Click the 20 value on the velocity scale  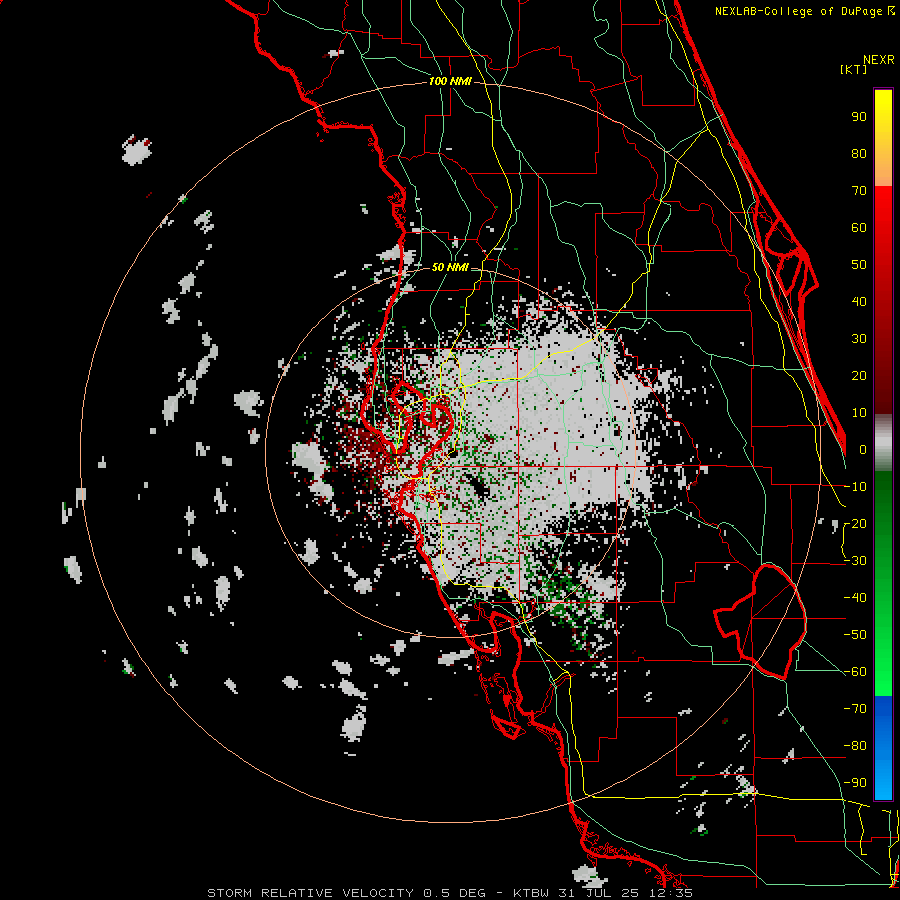point(859,376)
